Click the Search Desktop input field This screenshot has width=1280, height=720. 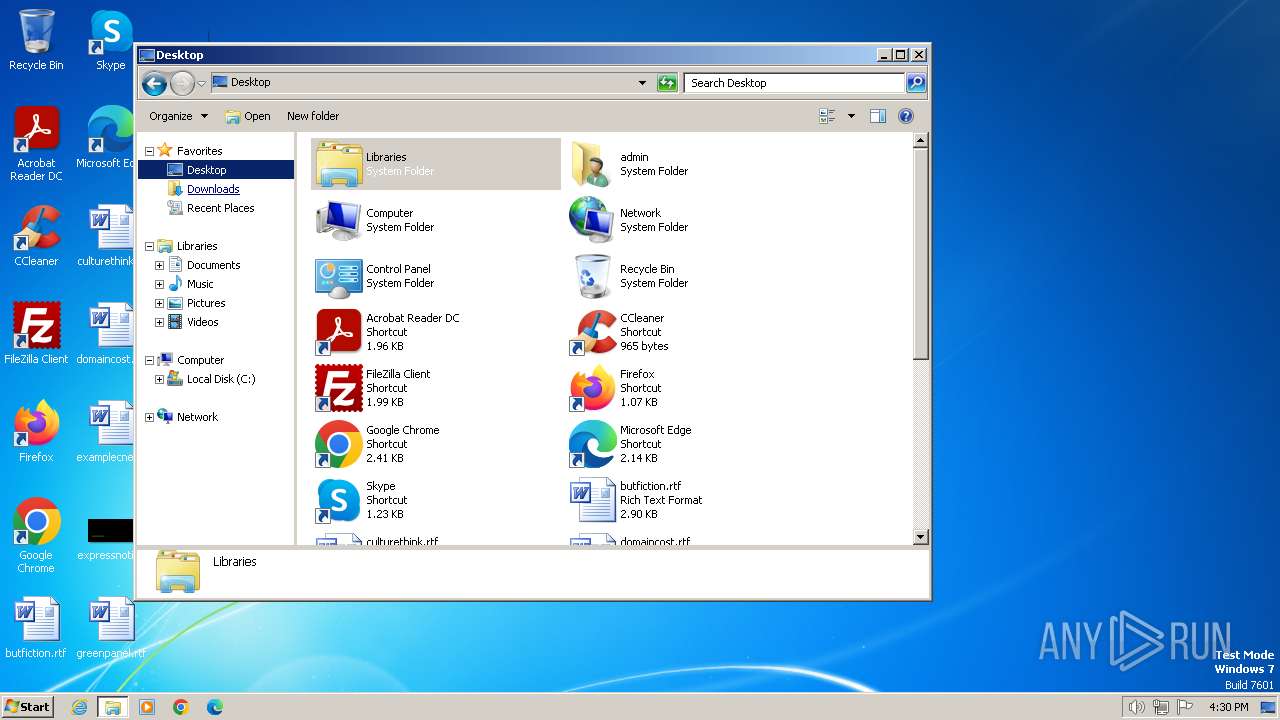795,83
